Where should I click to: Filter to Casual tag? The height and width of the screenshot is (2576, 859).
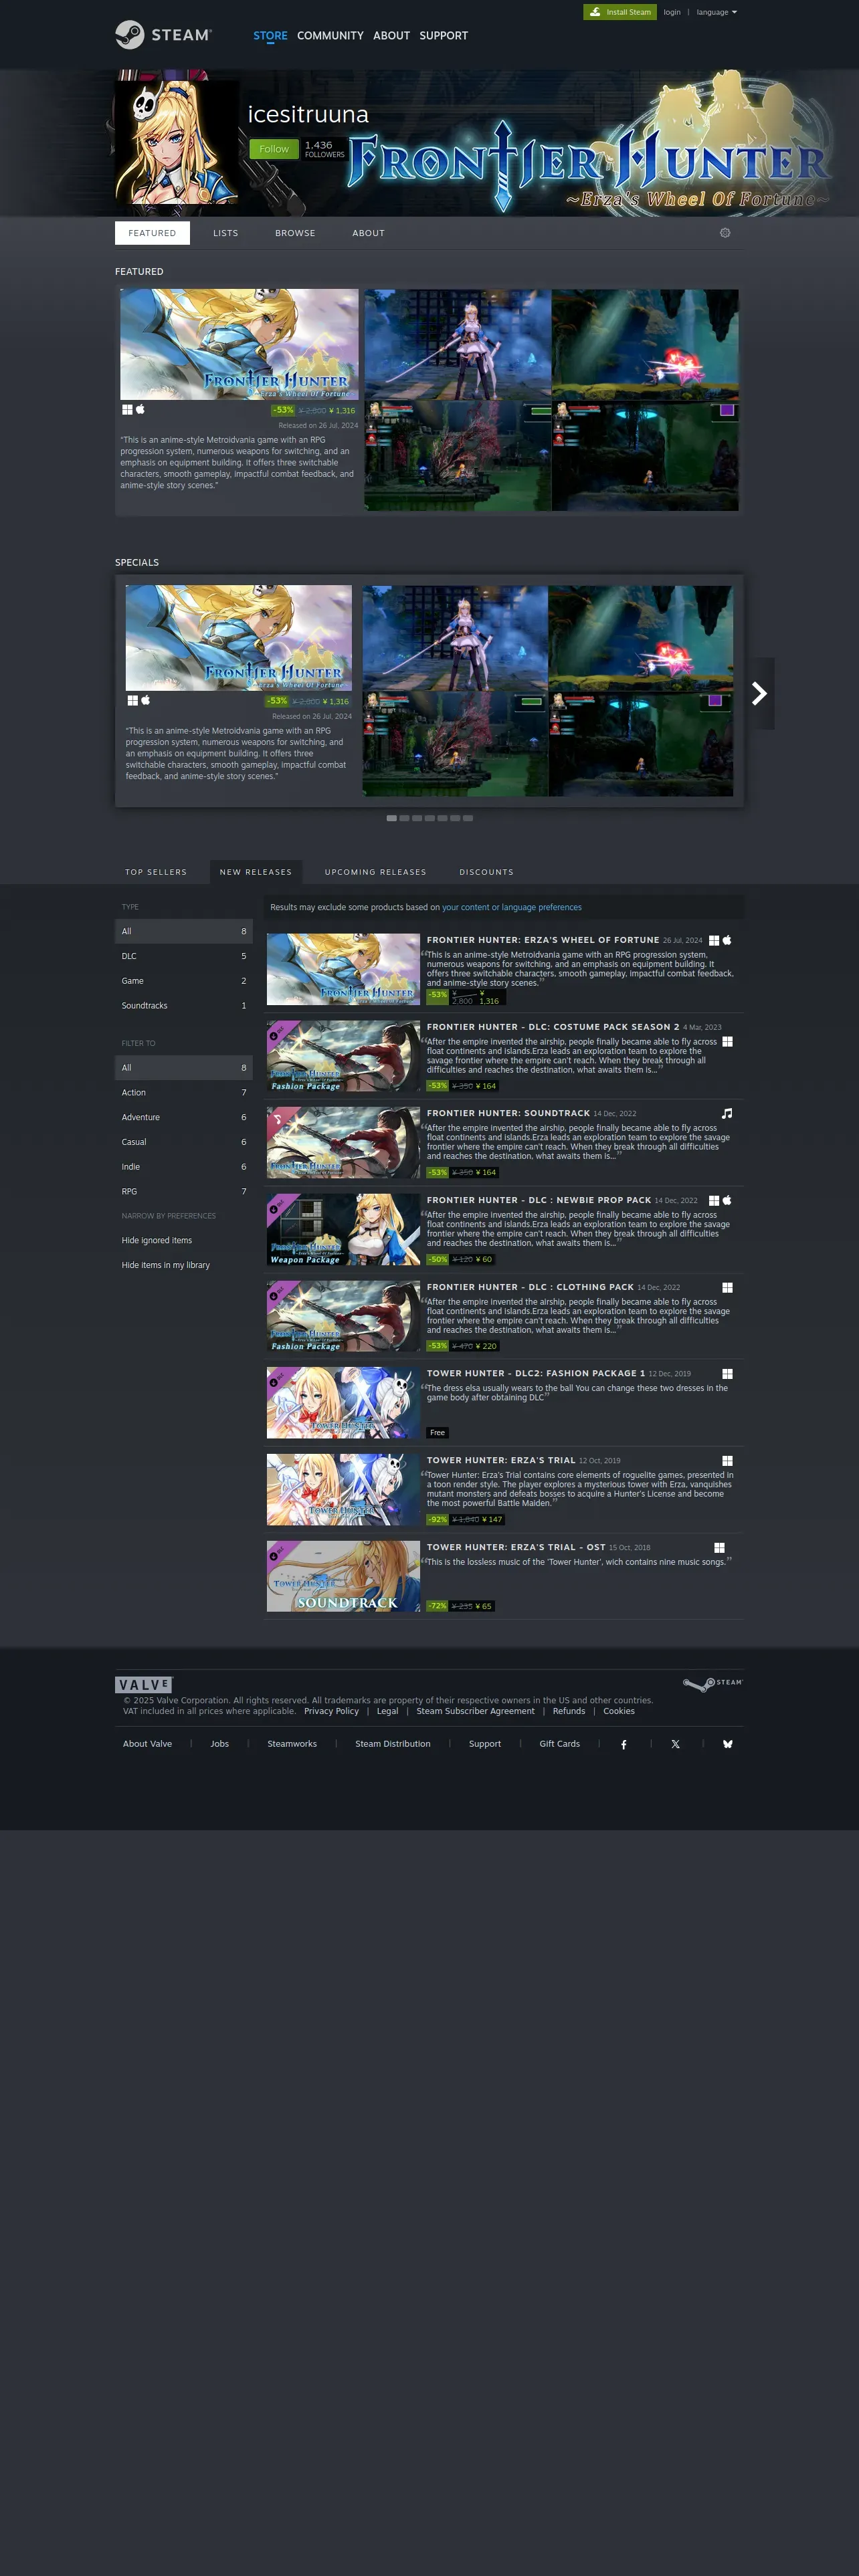184,1142
